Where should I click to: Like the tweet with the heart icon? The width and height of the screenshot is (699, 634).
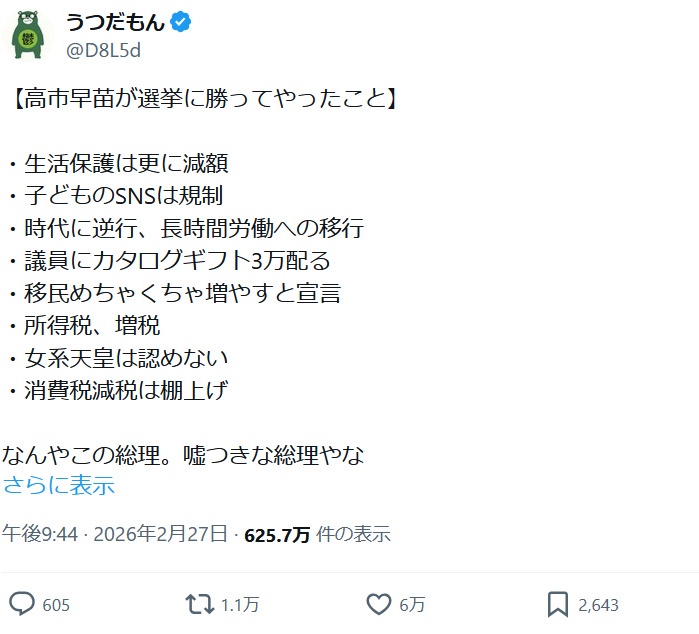tap(378, 604)
